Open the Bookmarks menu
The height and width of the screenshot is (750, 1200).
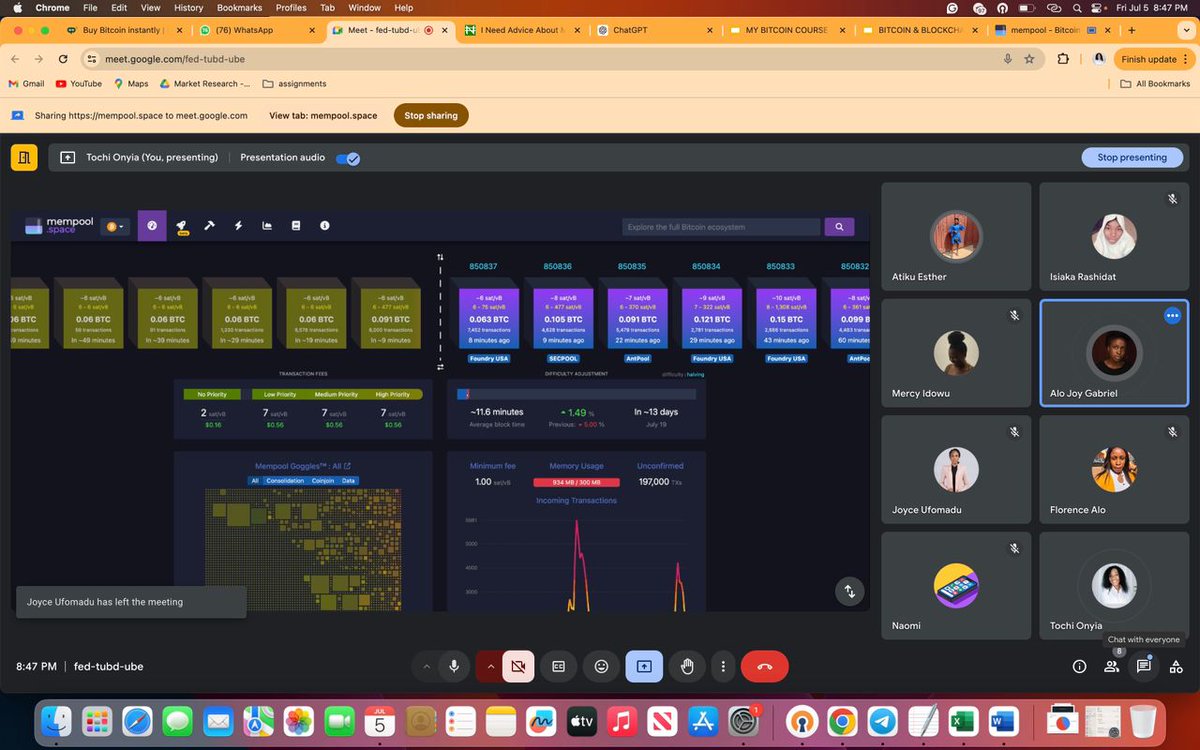[x=239, y=7]
